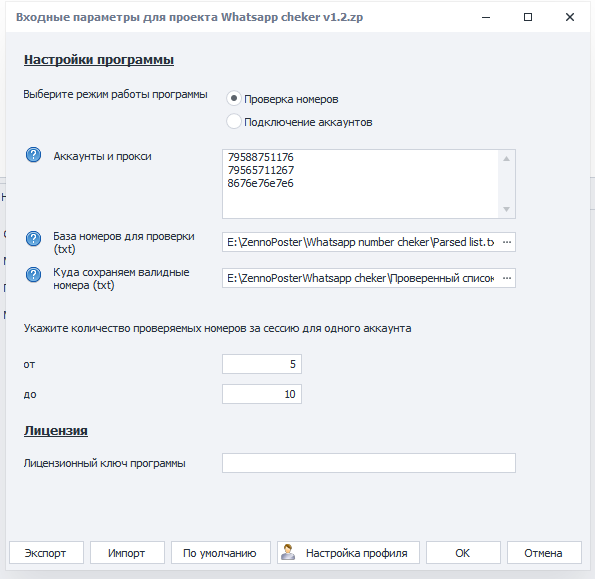Show help for База номеров для проверки

tap(33, 239)
